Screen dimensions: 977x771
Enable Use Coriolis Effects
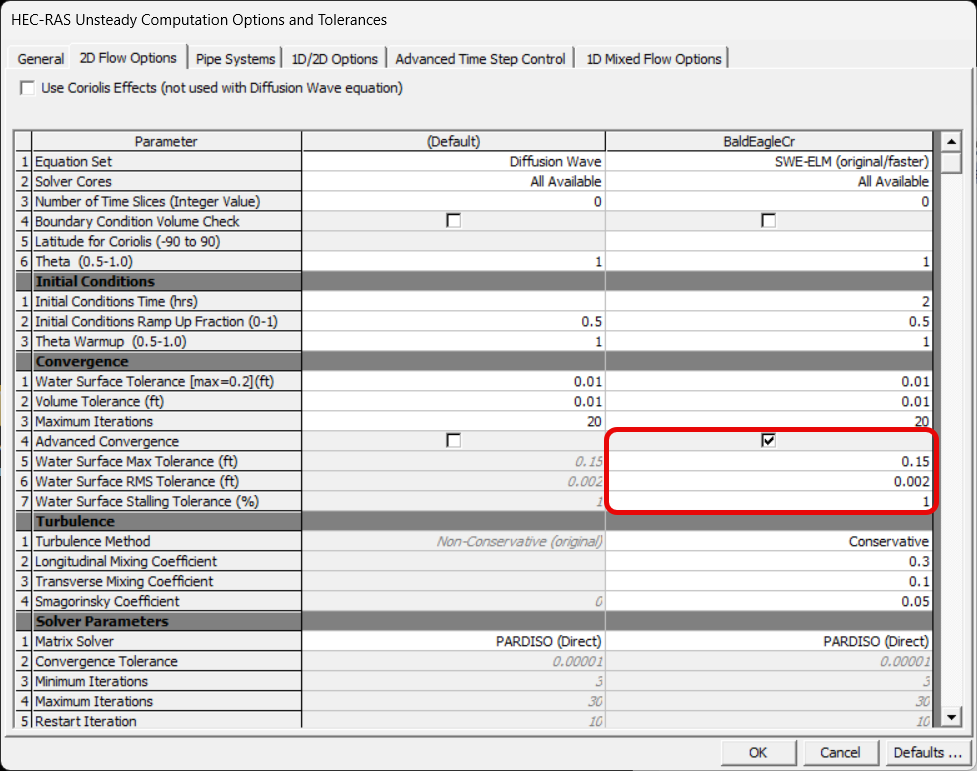pyautogui.click(x=27, y=88)
